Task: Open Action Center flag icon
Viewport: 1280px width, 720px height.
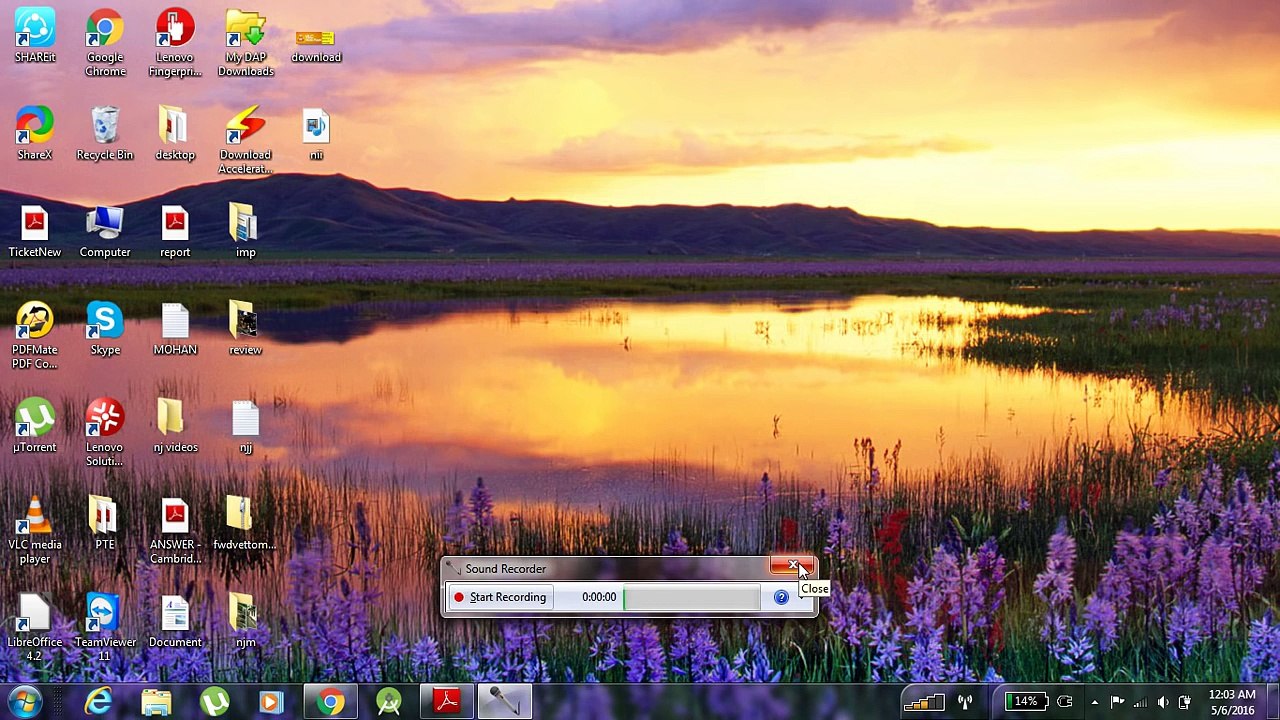Action: pyautogui.click(x=1117, y=702)
